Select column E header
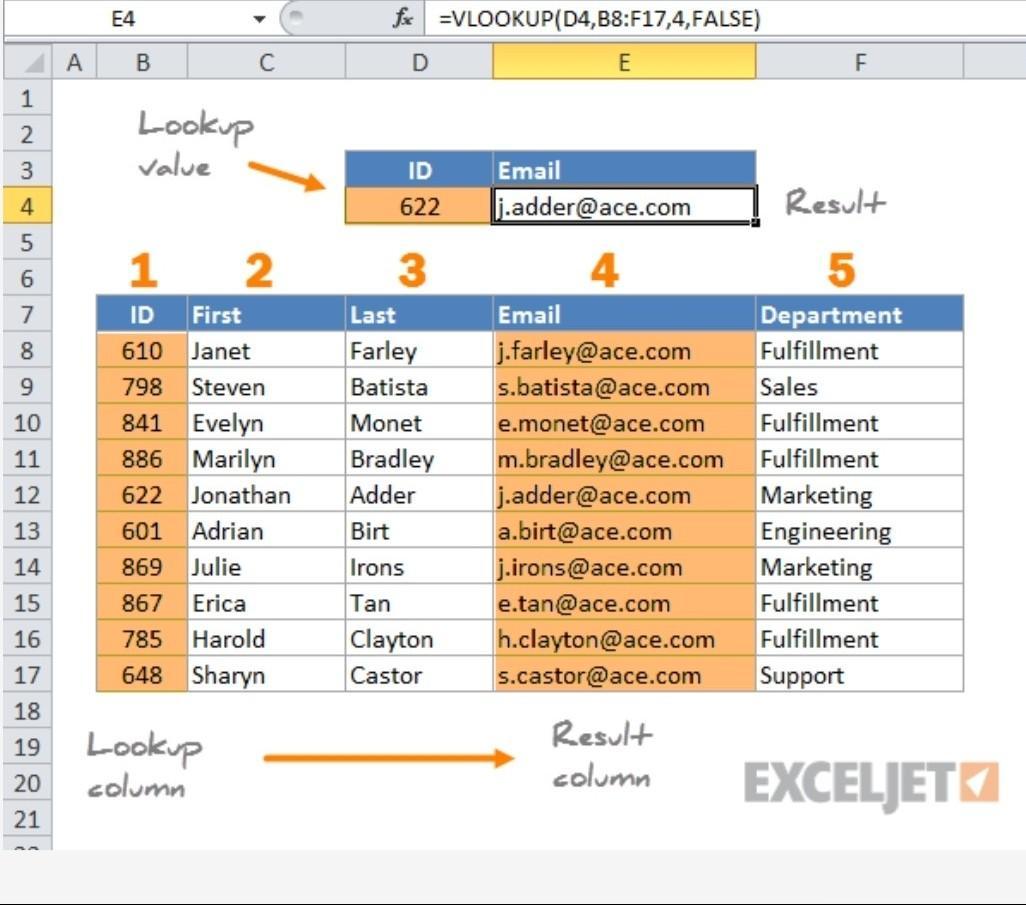The image size is (1026, 905). pyautogui.click(x=624, y=62)
